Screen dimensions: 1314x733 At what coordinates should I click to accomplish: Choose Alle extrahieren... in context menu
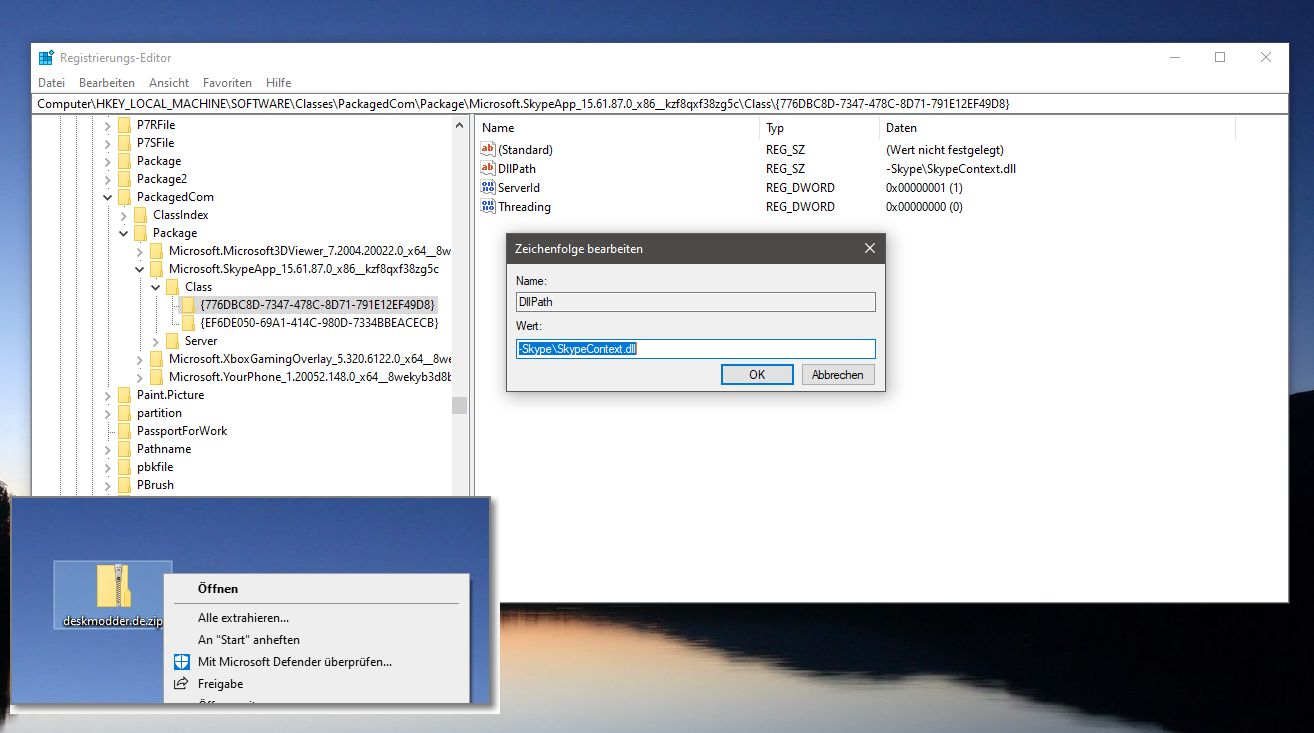point(243,618)
